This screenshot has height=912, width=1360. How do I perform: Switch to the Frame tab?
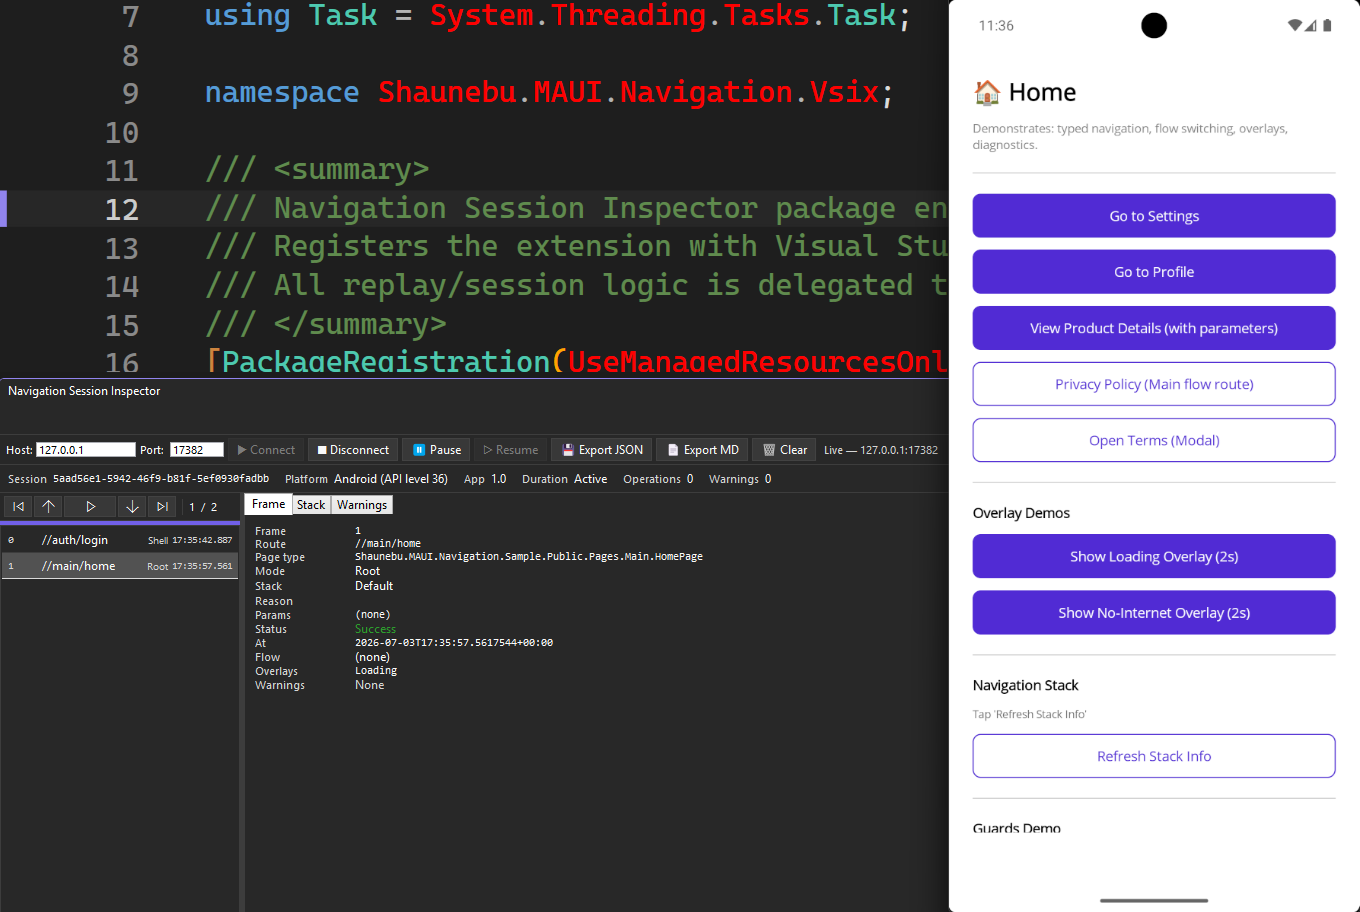pyautogui.click(x=268, y=504)
